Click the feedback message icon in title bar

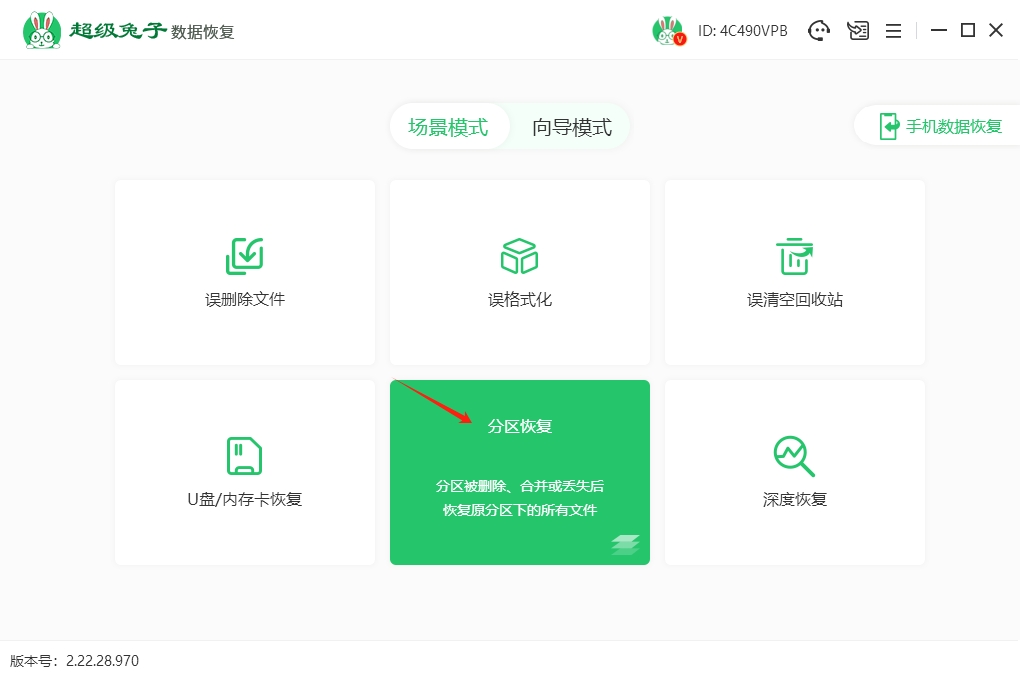[858, 31]
